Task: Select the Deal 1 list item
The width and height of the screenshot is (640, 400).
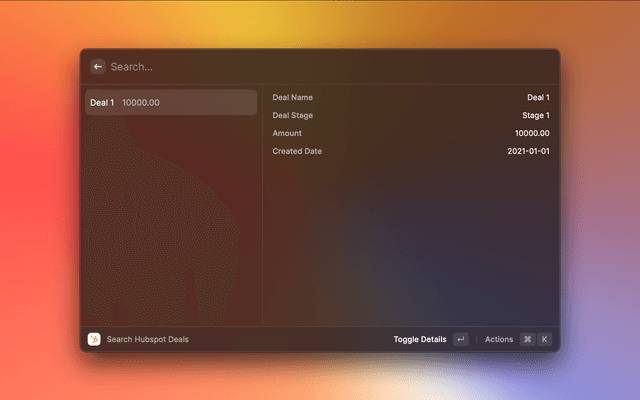Action: coord(171,102)
